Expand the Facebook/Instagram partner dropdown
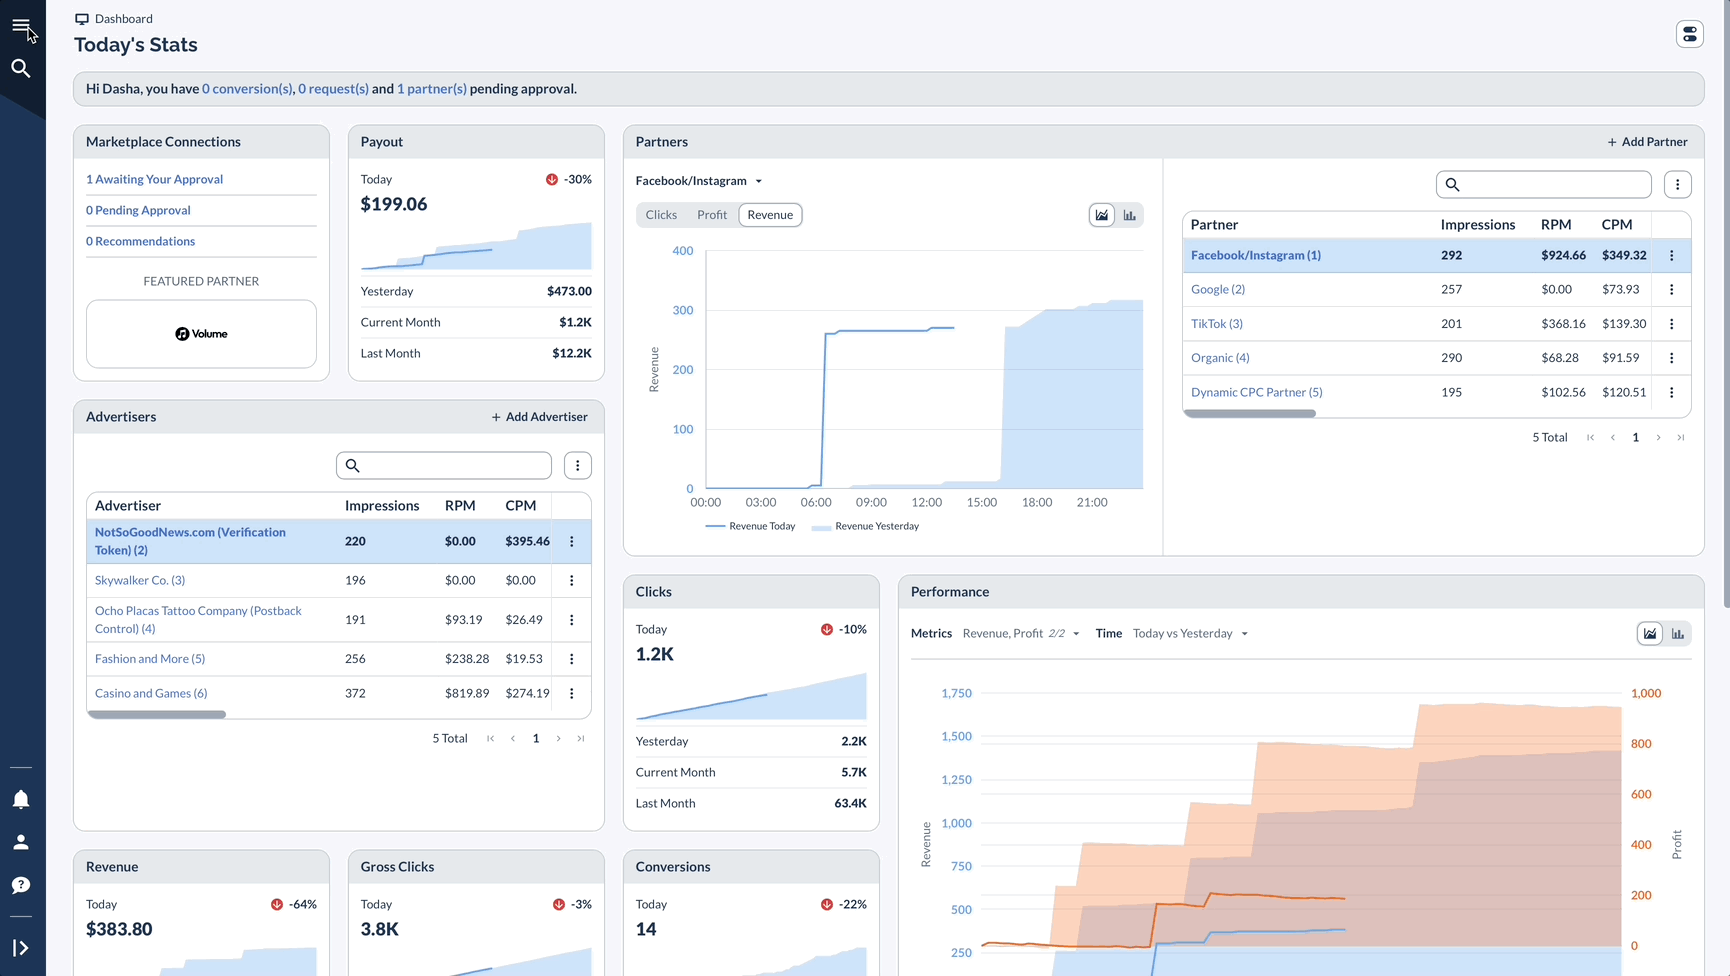The height and width of the screenshot is (976, 1730). [x=699, y=181]
